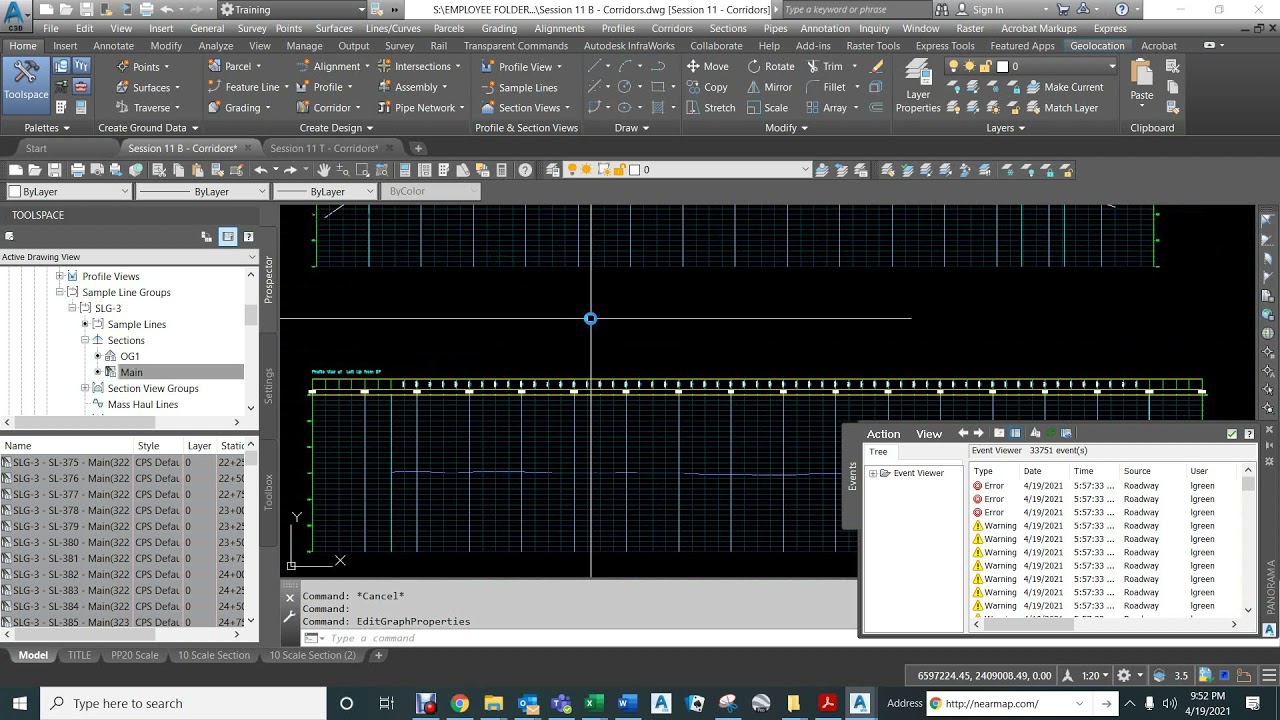
Task: Click the Toolspace help icon
Action: point(249,237)
